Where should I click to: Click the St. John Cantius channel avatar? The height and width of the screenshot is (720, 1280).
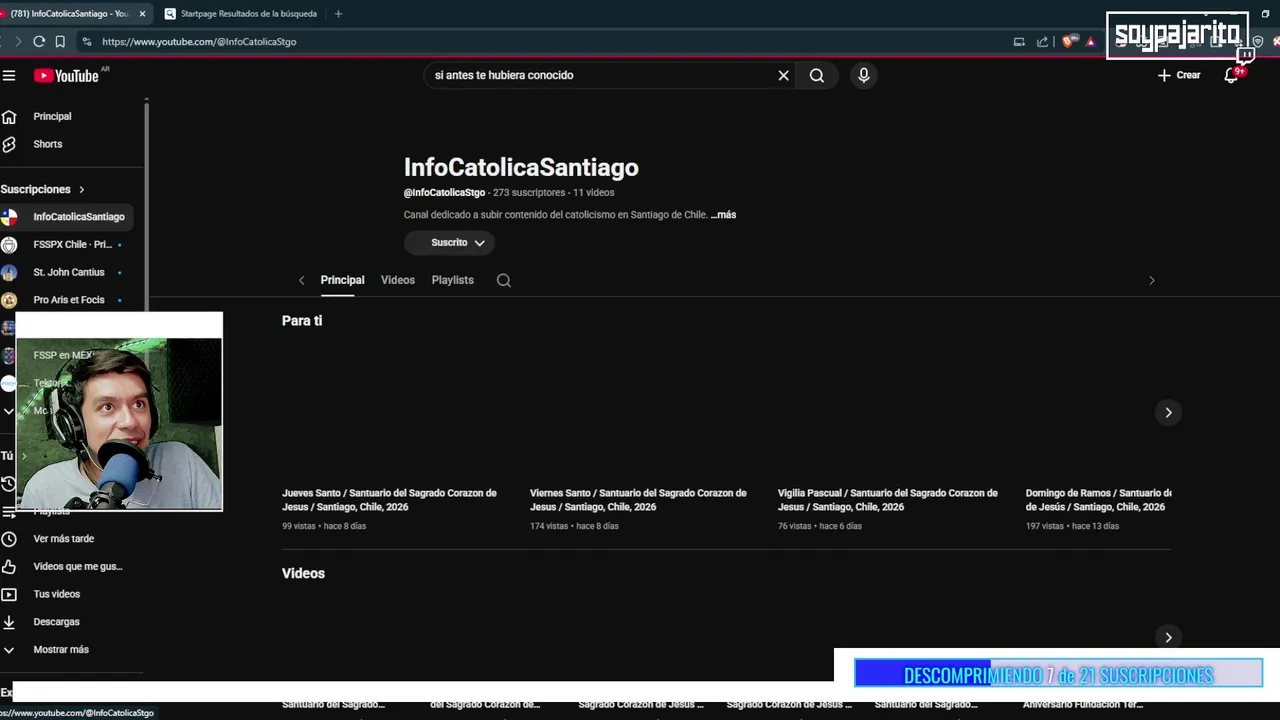tap(9, 272)
